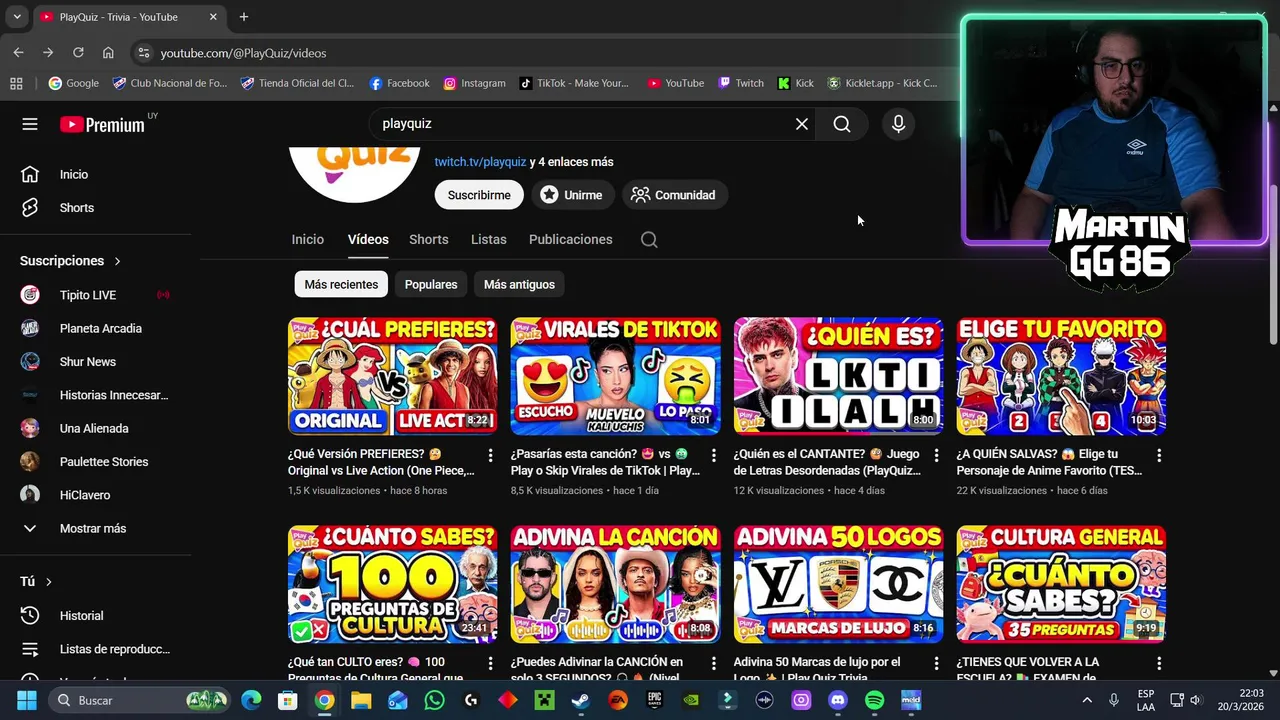Open Chrome apps grid in bookmarks bar
This screenshot has height=720, width=1280.
coord(16,83)
